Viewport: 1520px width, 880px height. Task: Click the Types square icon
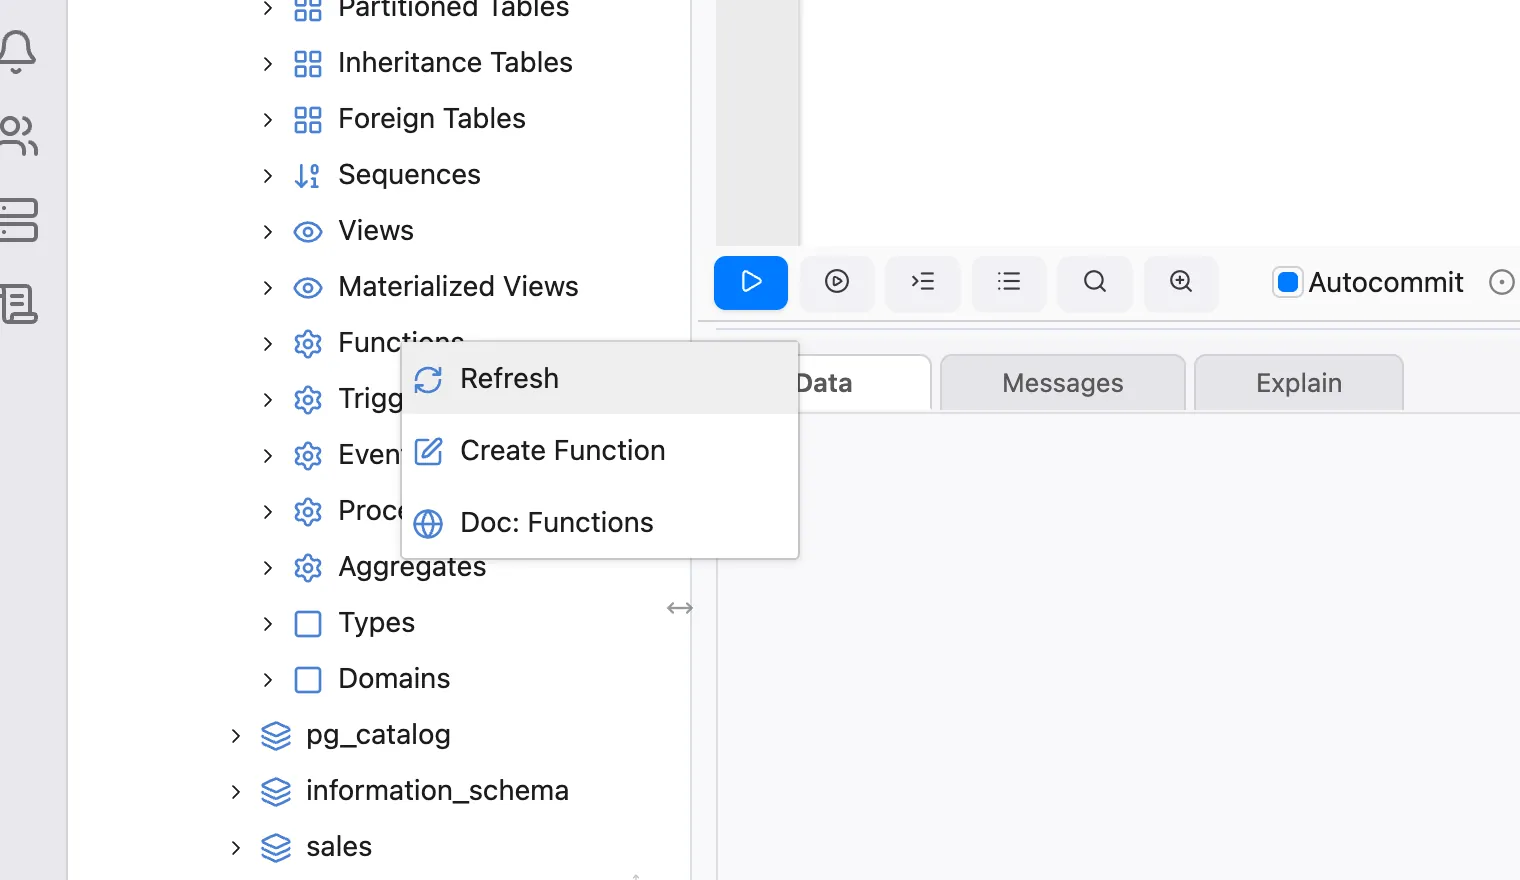(308, 624)
